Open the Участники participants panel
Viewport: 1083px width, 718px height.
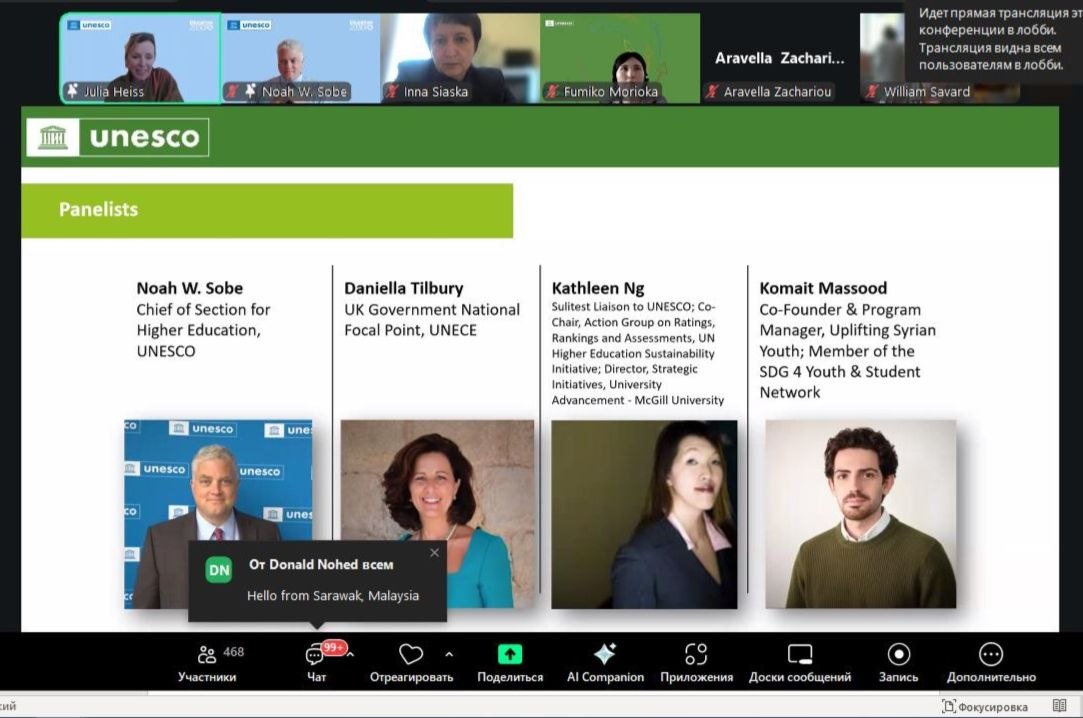pos(208,662)
